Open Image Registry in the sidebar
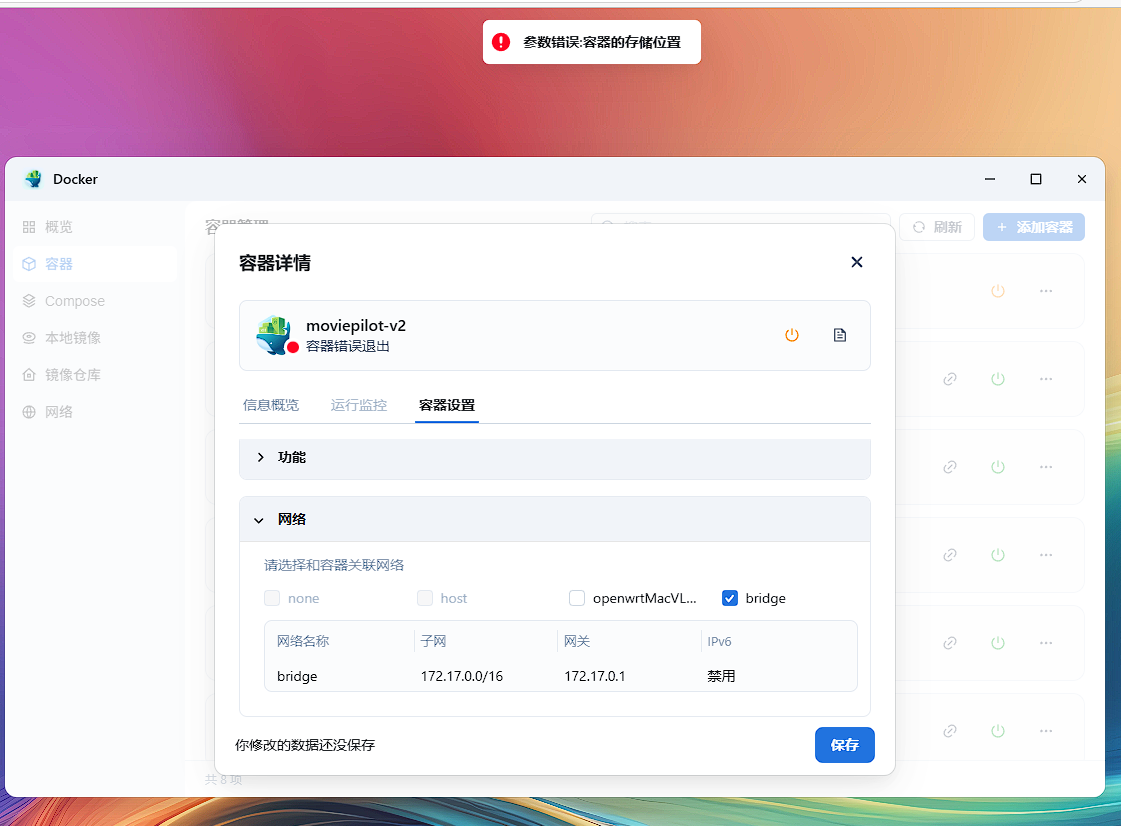This screenshot has height=826, width=1121. [x=72, y=375]
